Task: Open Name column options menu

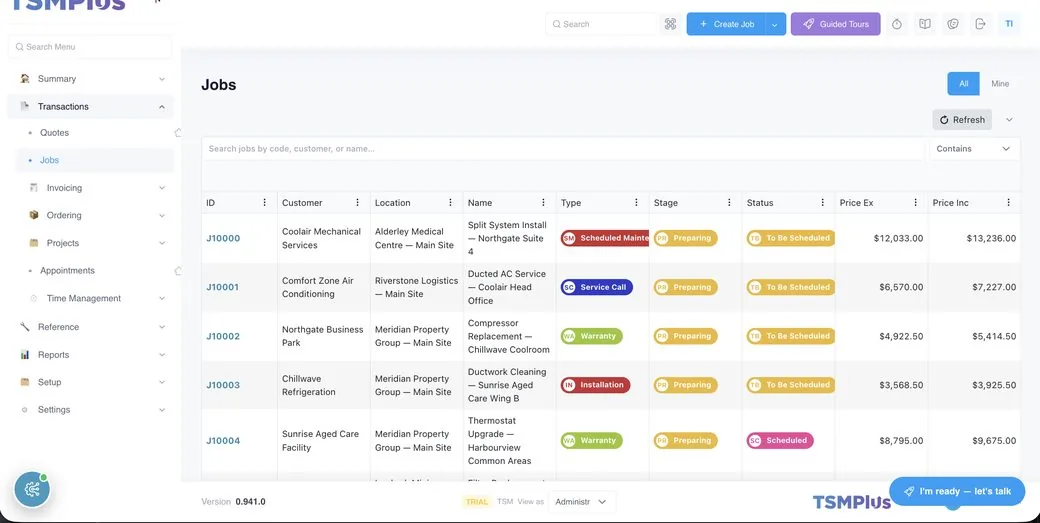Action: (543, 203)
